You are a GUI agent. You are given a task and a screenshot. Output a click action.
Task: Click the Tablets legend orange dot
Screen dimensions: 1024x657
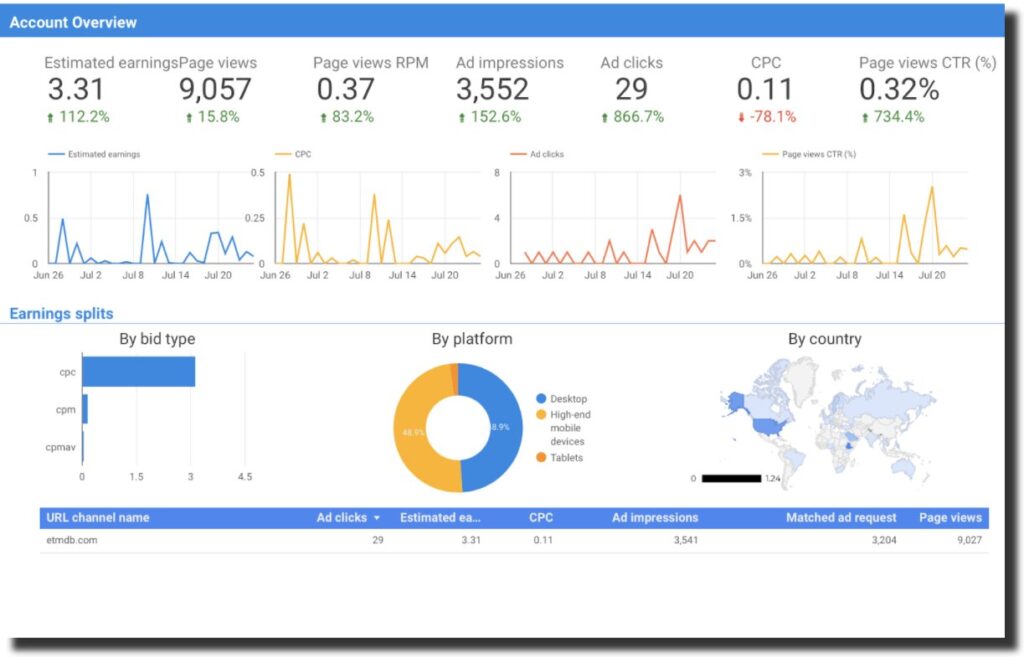(x=541, y=457)
